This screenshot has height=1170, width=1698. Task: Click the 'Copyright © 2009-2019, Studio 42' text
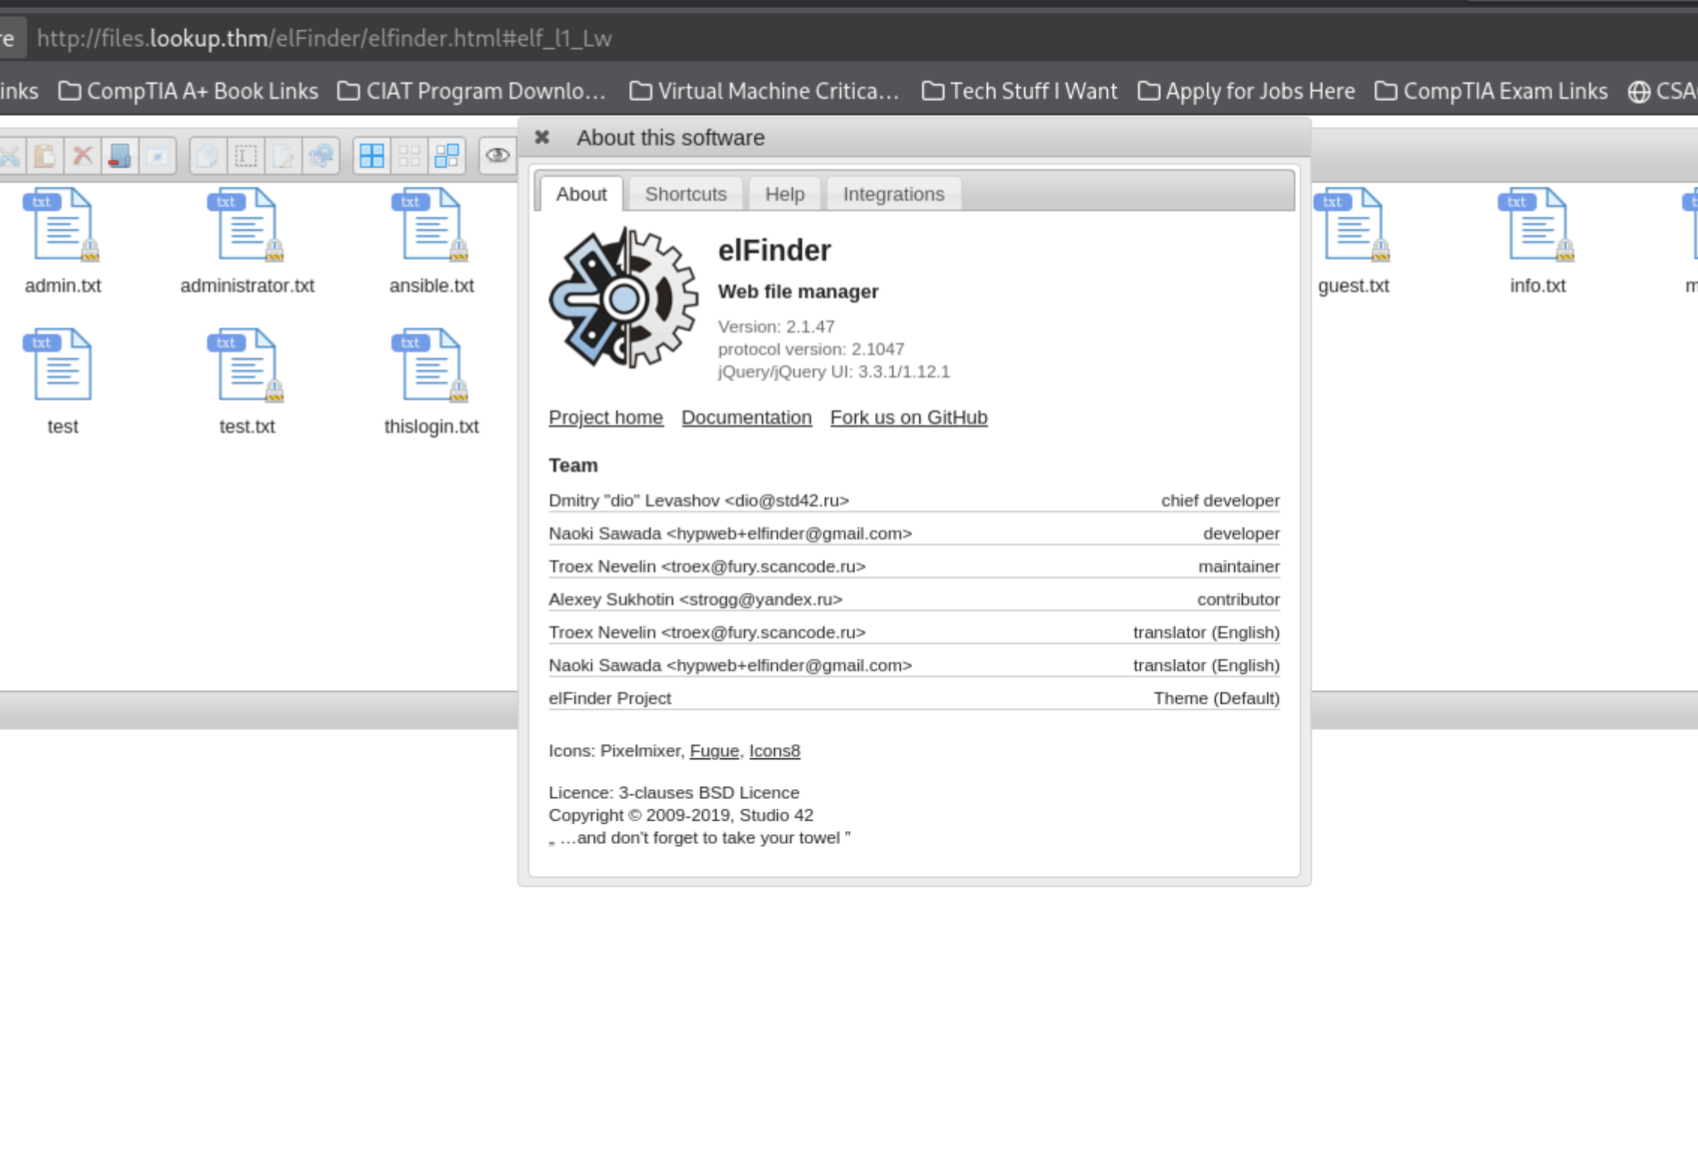pyautogui.click(x=681, y=815)
